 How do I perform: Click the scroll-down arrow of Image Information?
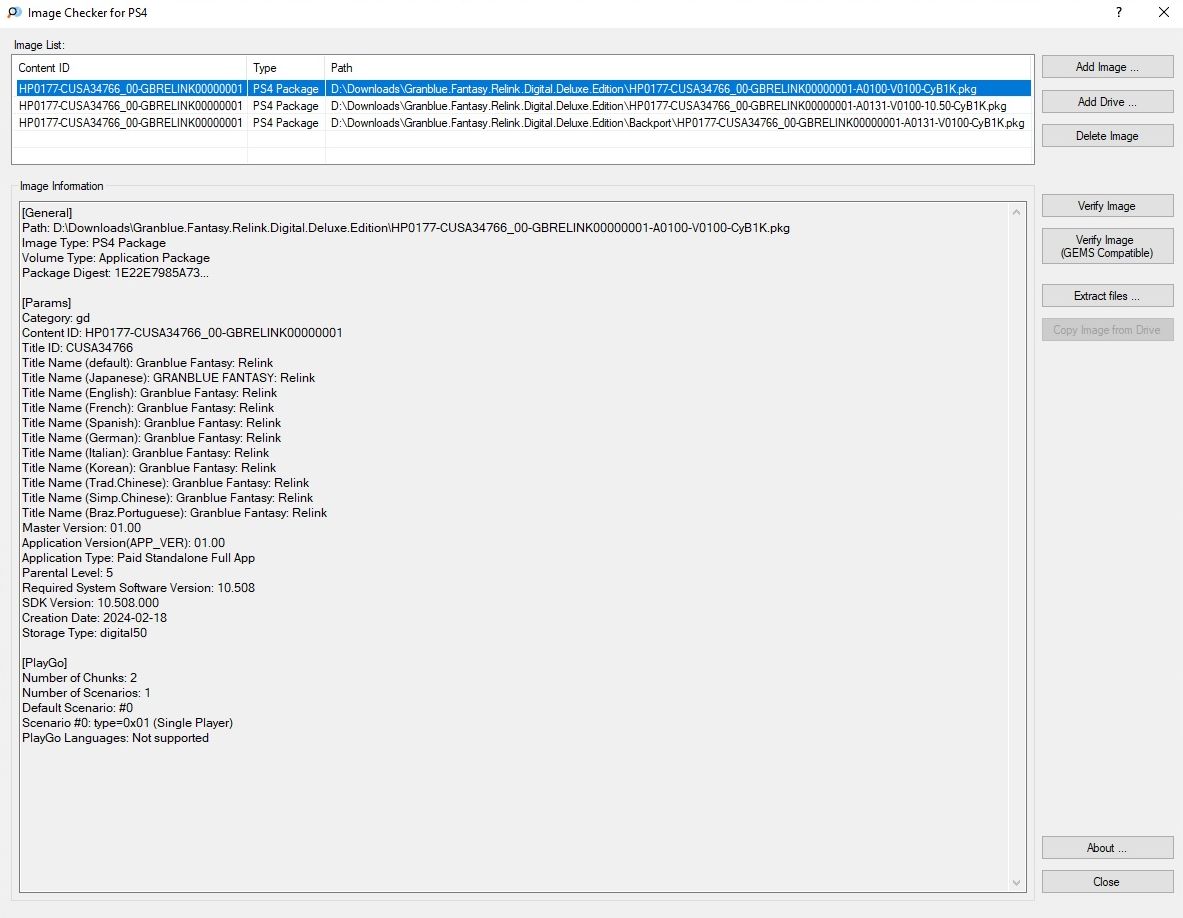tap(1016, 882)
